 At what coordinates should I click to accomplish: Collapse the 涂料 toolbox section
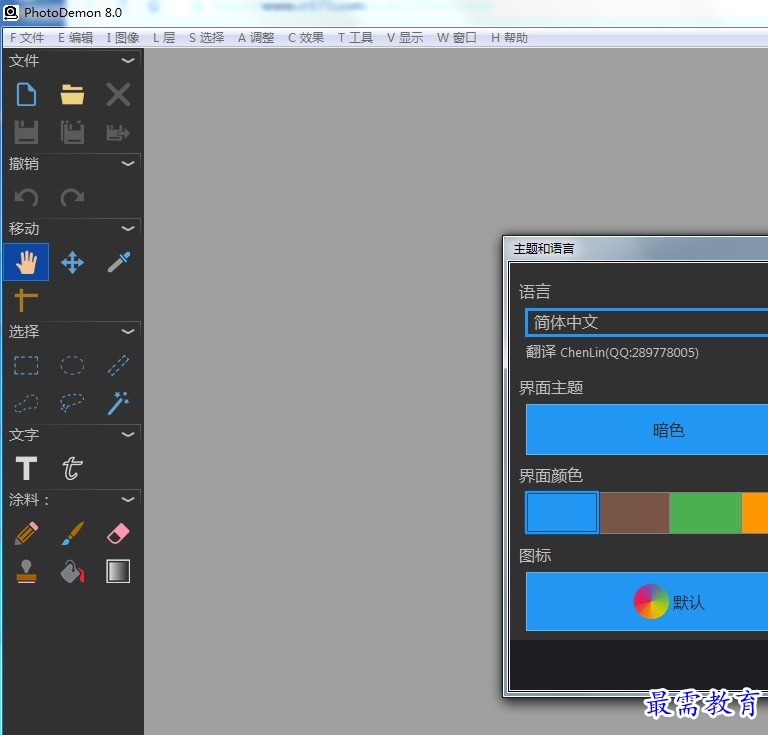point(128,499)
